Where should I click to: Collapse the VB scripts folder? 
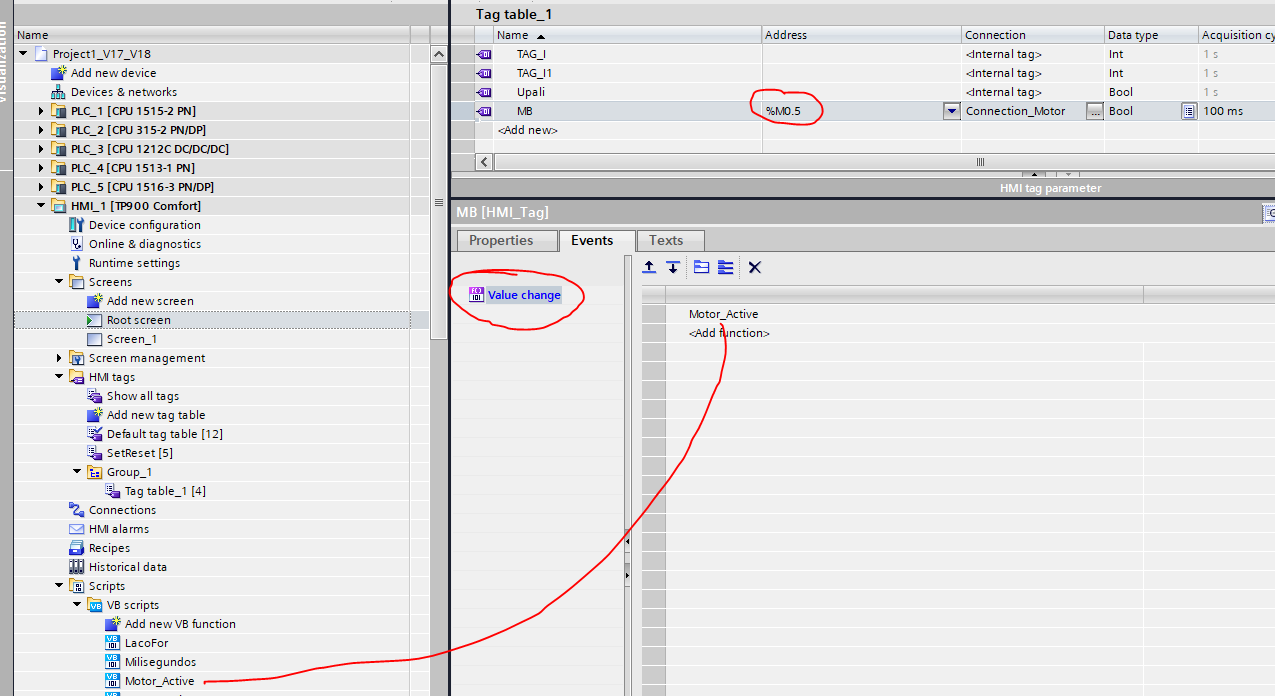(x=77, y=605)
